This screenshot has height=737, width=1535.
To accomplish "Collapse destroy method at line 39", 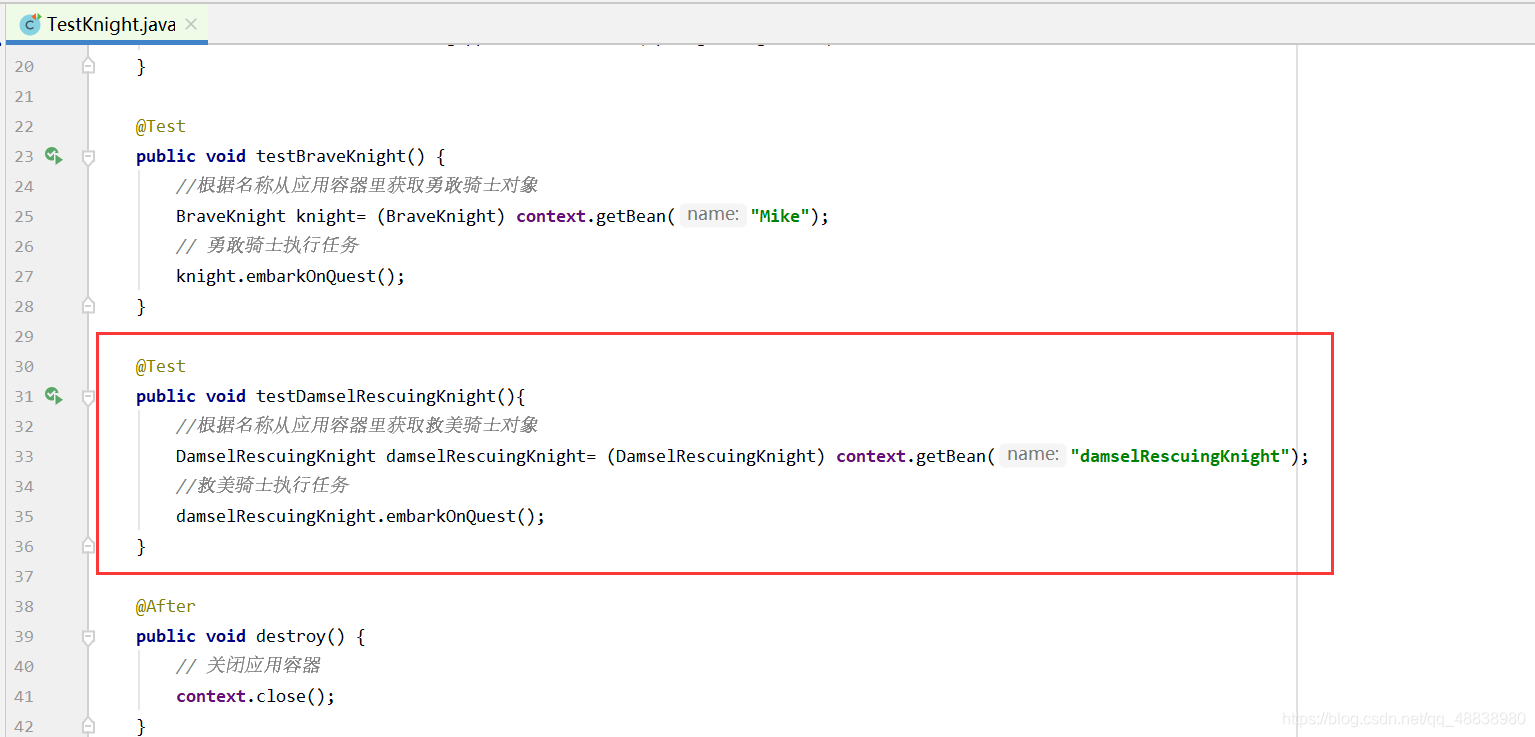I will pyautogui.click(x=88, y=637).
